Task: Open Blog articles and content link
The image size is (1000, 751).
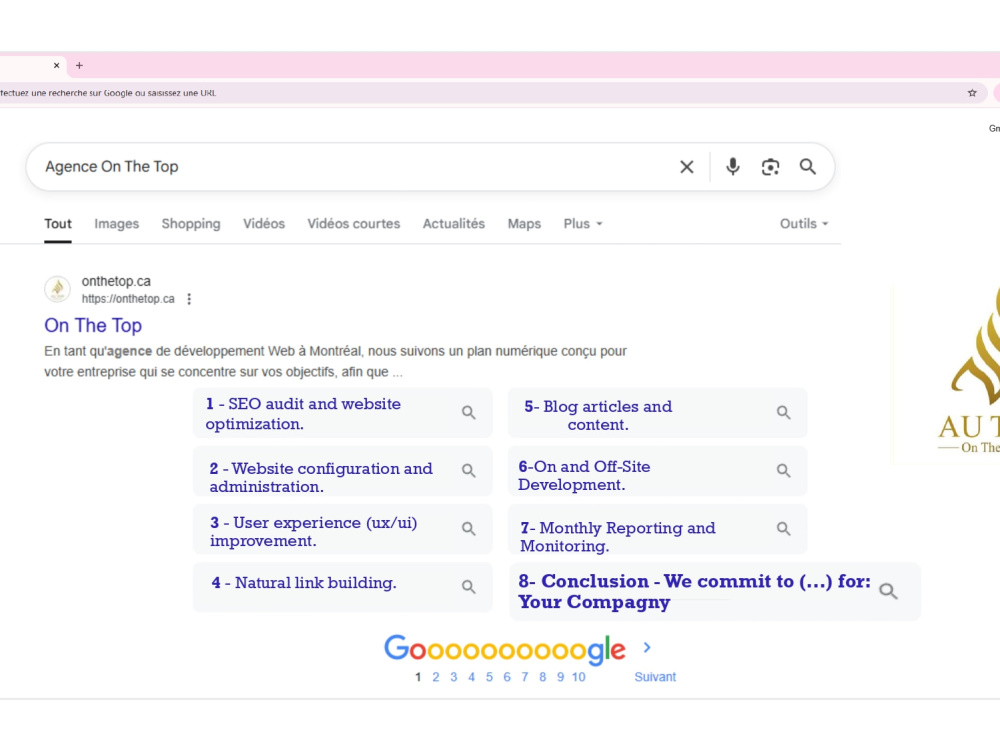Action: (x=598, y=415)
